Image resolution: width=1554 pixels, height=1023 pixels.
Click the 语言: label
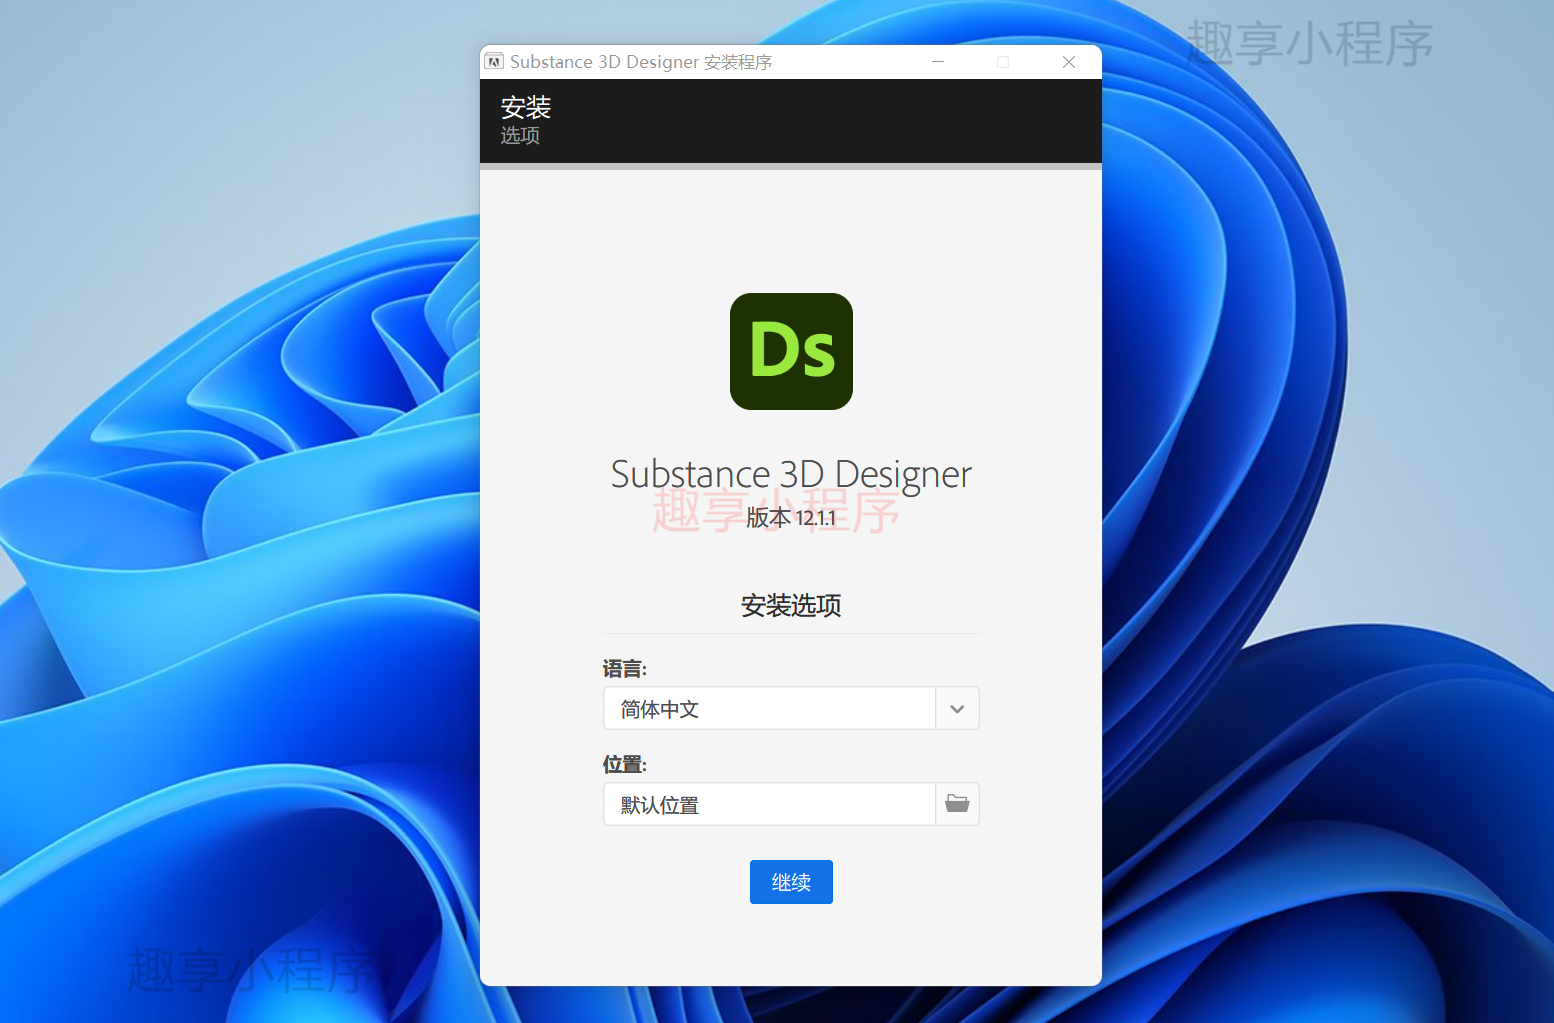pos(625,668)
